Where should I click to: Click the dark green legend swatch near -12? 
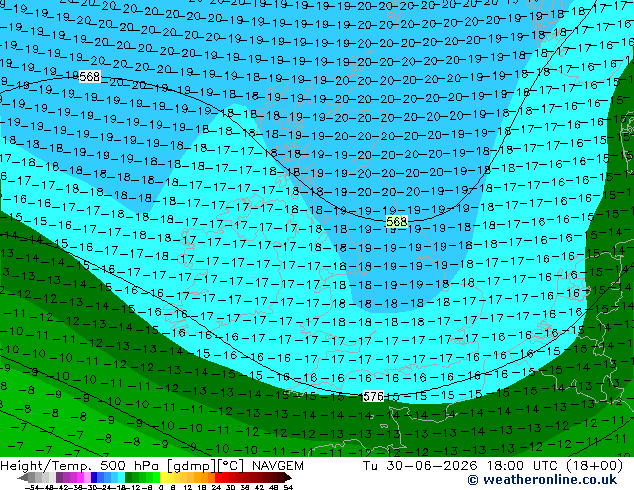pos(129,477)
